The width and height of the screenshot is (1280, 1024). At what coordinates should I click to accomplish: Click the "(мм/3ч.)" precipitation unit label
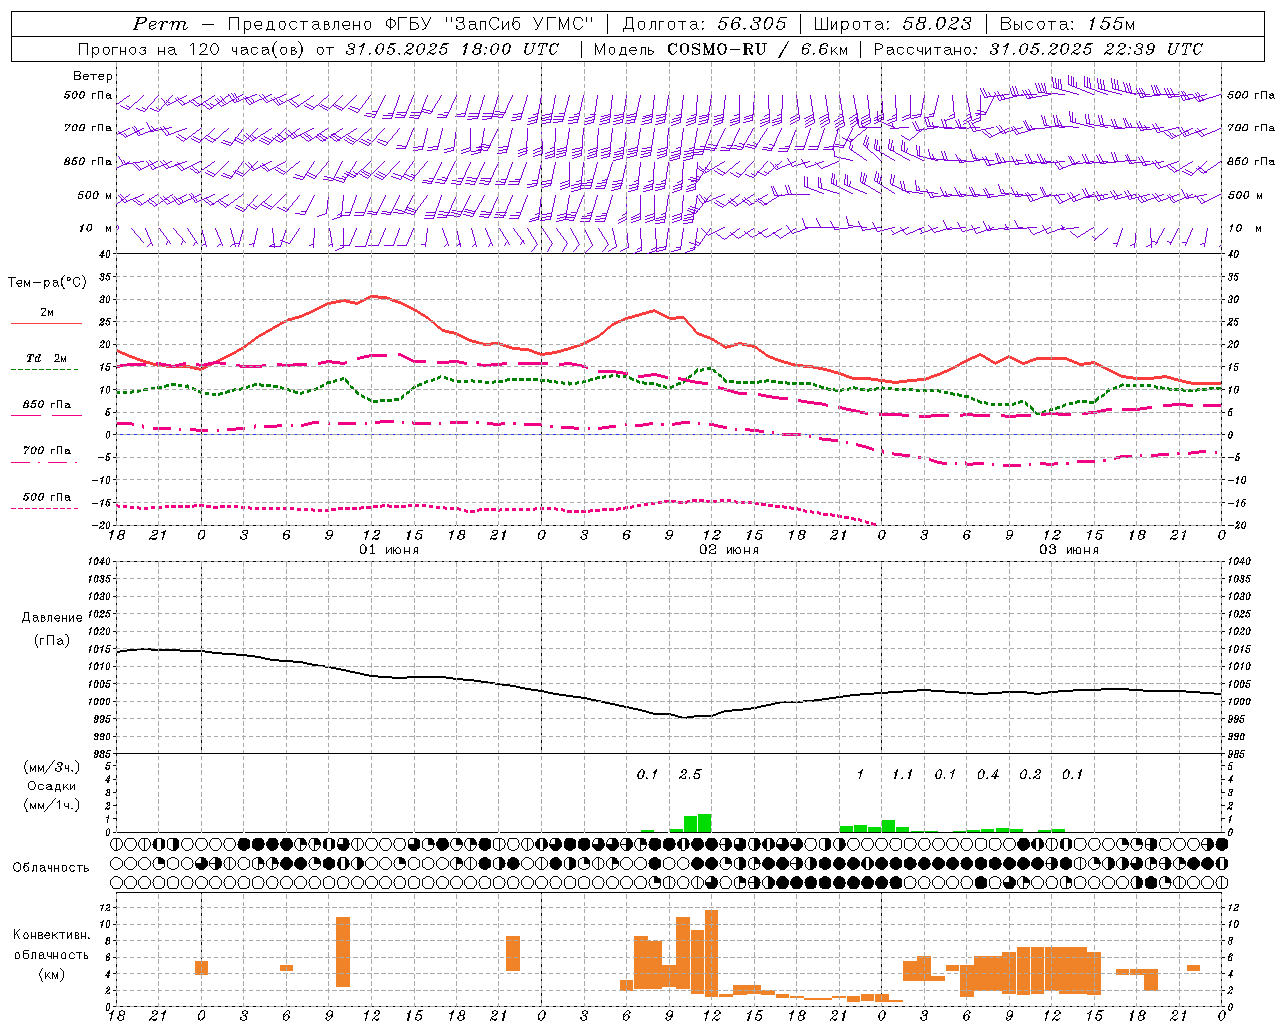coord(52,767)
